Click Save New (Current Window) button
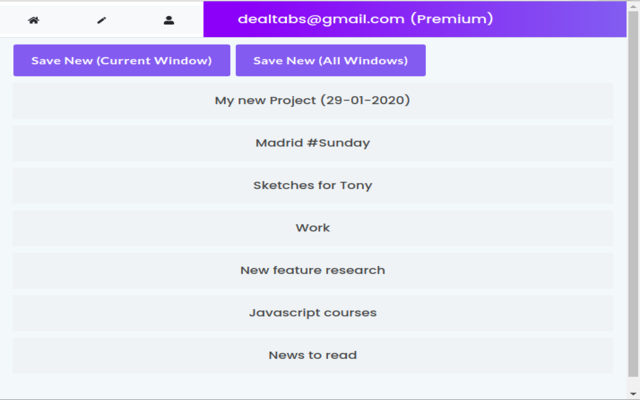 [x=122, y=60]
